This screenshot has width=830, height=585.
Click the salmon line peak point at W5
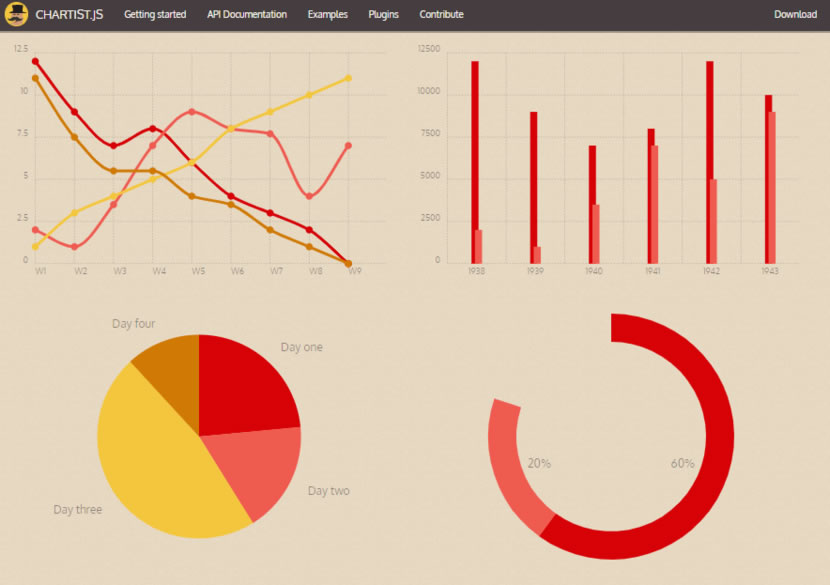tap(192, 112)
